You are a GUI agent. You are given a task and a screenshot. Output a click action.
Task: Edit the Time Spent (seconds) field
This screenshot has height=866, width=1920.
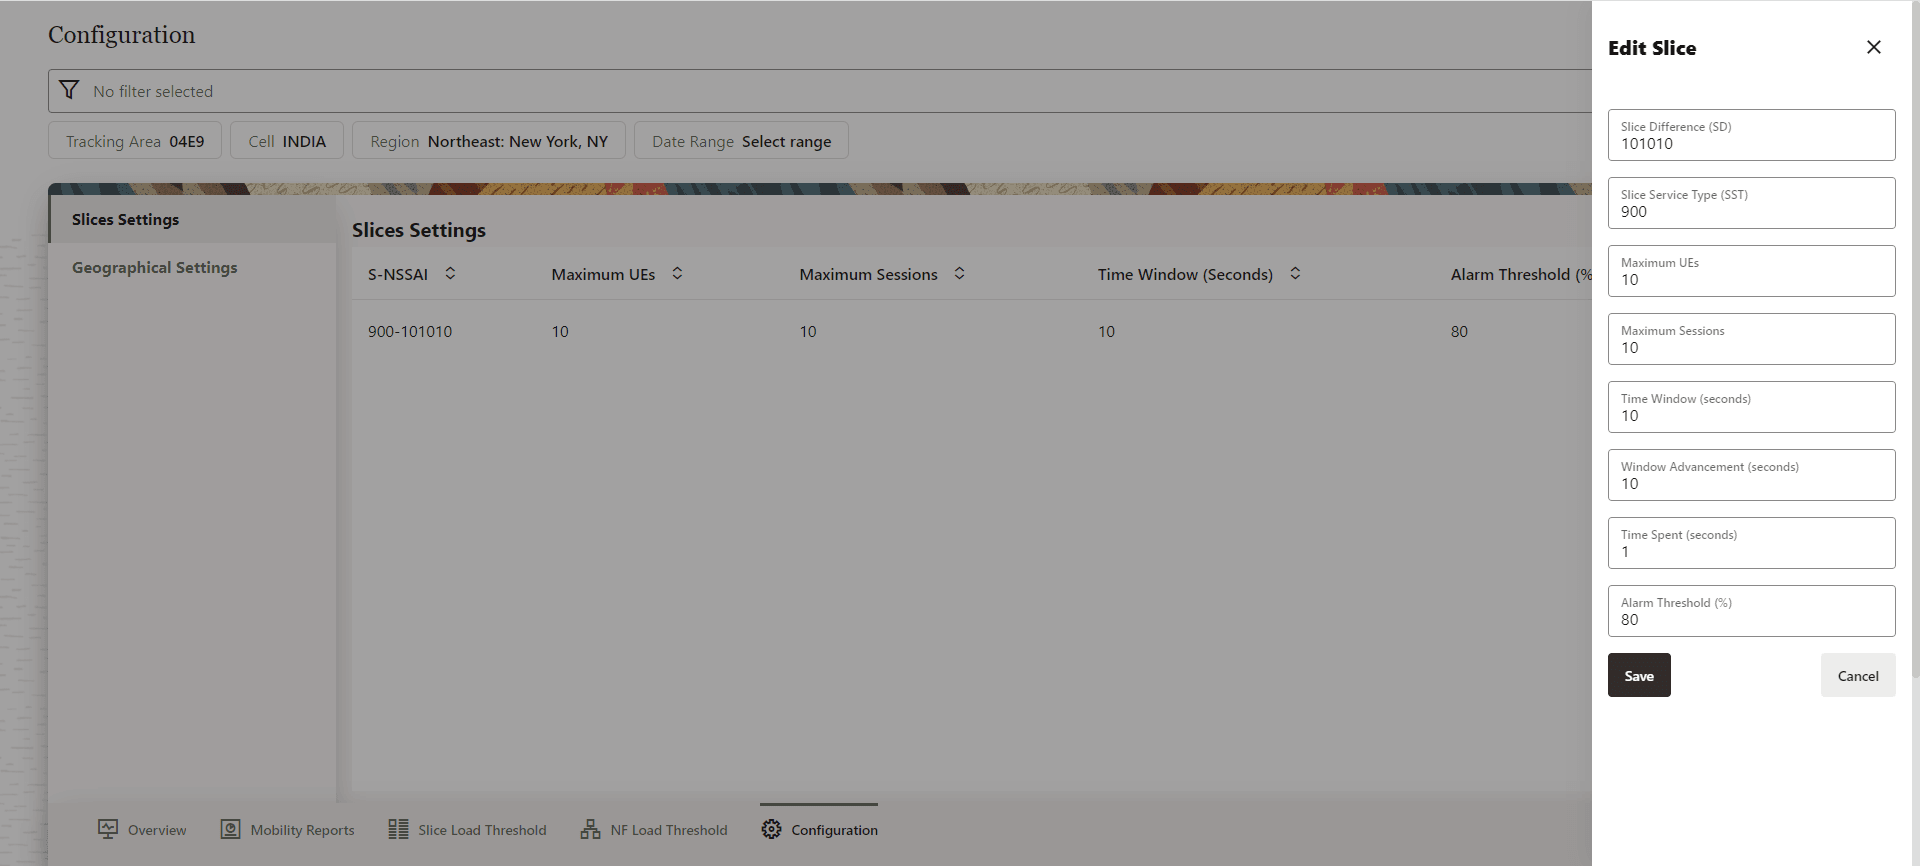click(1751, 543)
